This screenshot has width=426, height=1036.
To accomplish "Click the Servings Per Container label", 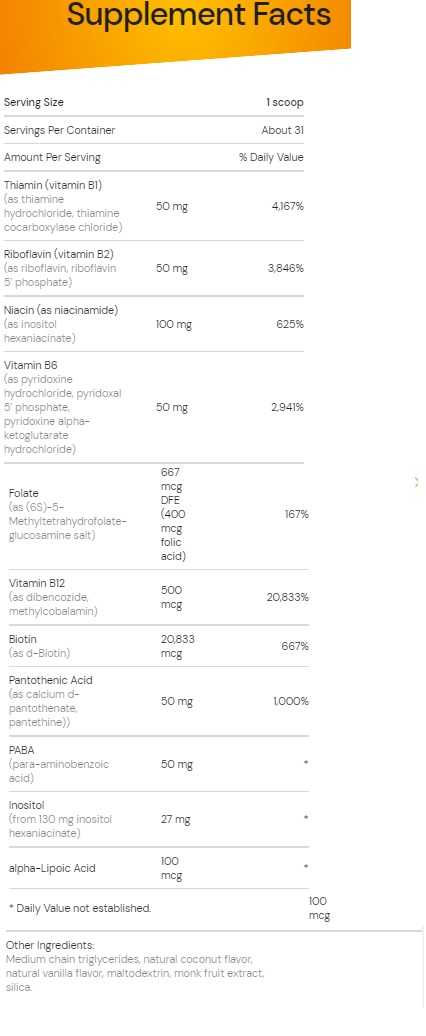I will [59, 130].
